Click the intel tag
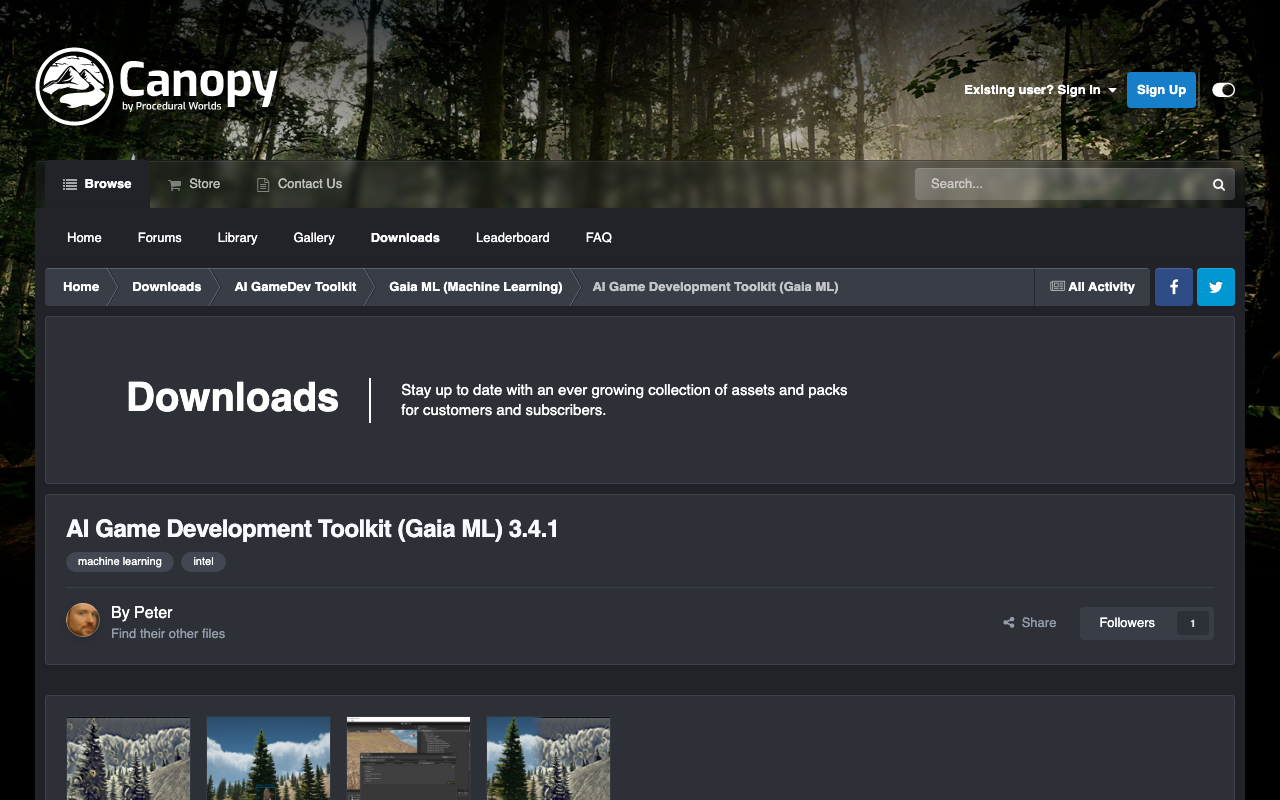 (204, 562)
